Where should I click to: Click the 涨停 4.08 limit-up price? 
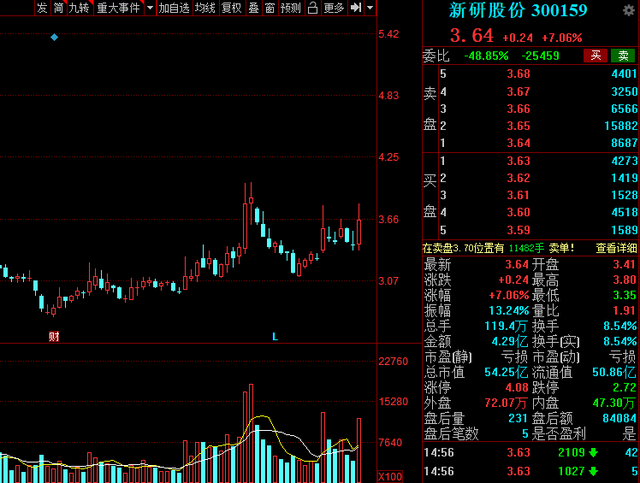517,387
